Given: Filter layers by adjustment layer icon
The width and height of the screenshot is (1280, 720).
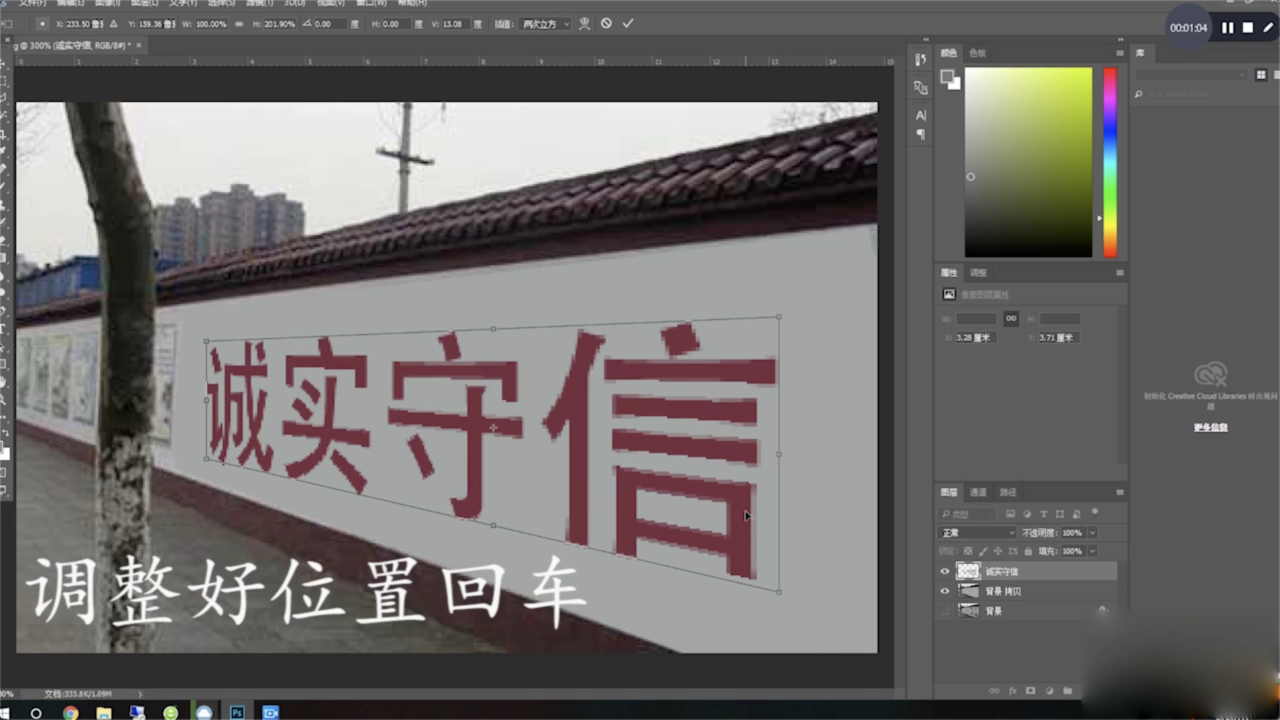Looking at the screenshot, I should 1028,514.
